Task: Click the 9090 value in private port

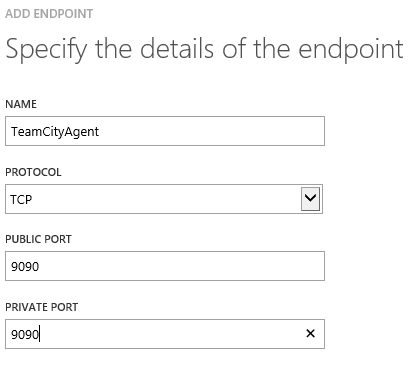Action: click(x=25, y=334)
